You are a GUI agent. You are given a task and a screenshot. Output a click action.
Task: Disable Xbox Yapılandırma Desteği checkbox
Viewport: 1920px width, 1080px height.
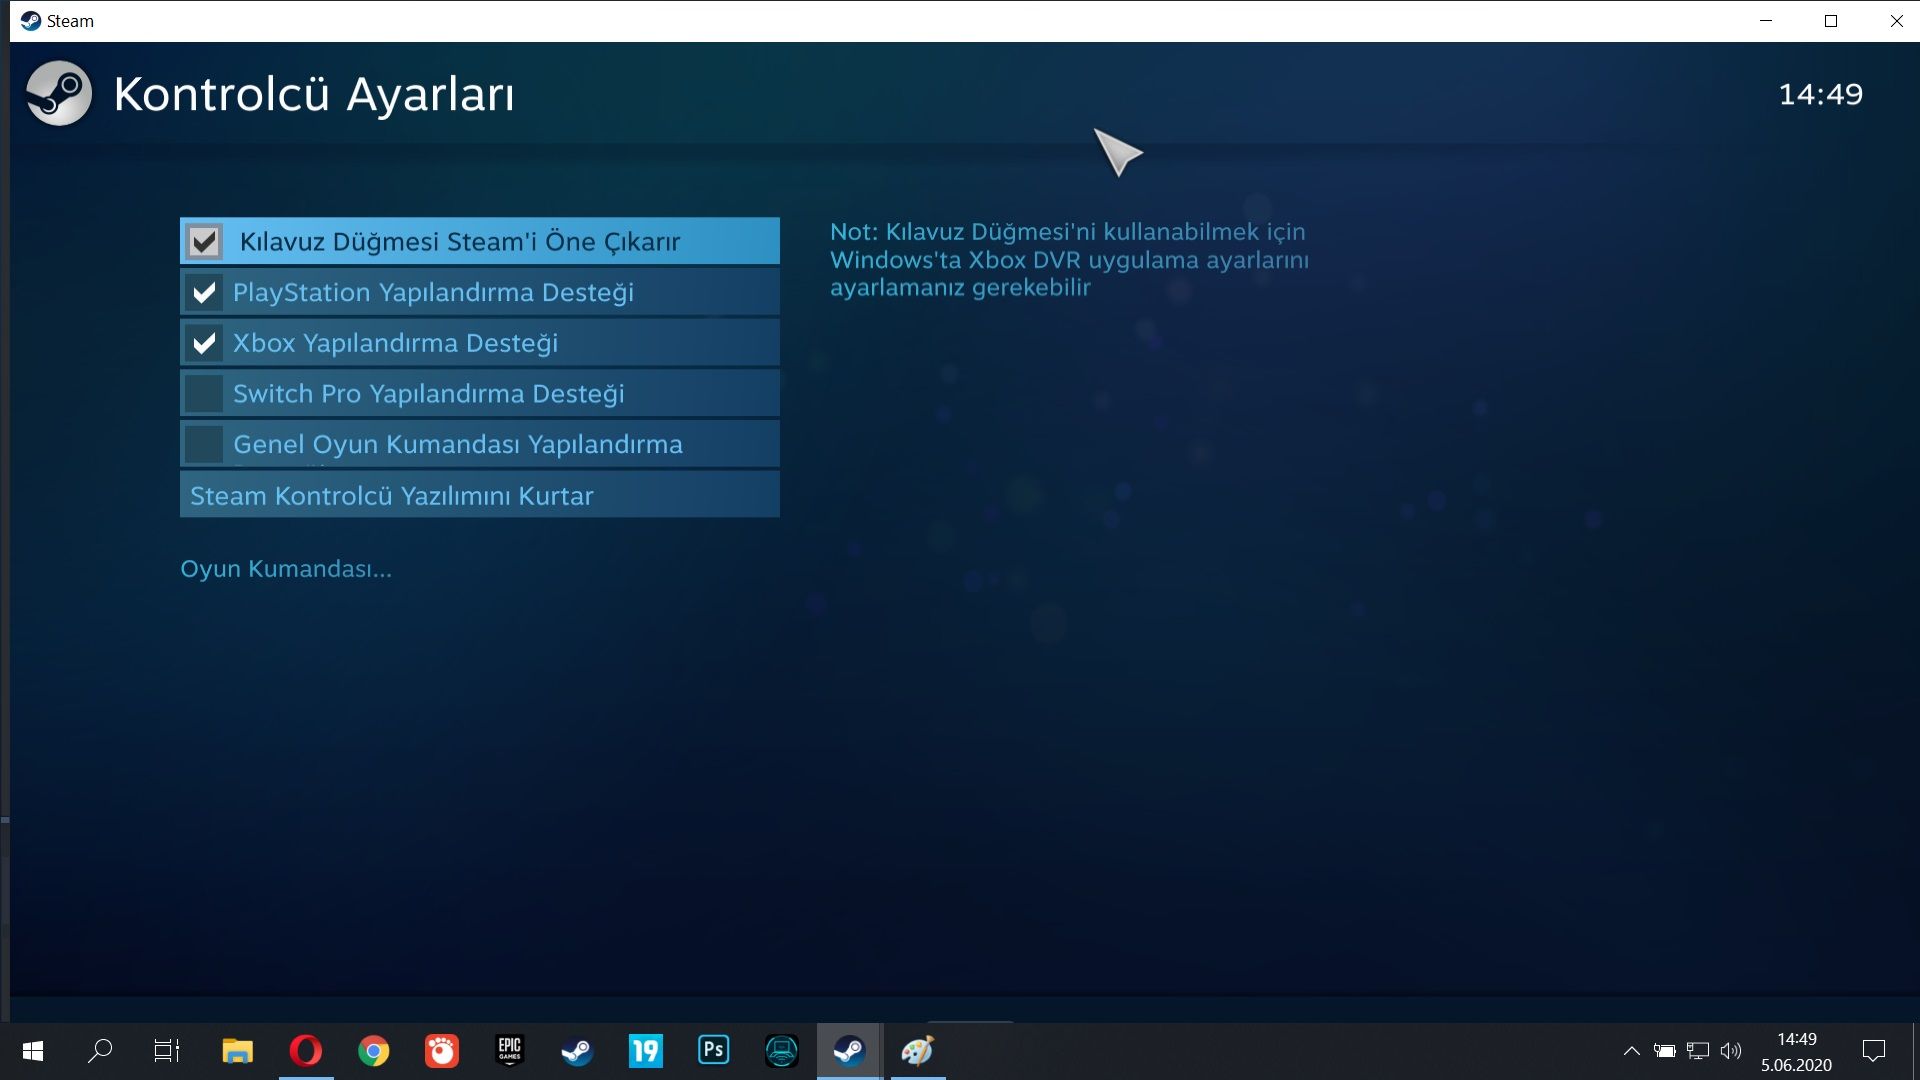pos(204,343)
